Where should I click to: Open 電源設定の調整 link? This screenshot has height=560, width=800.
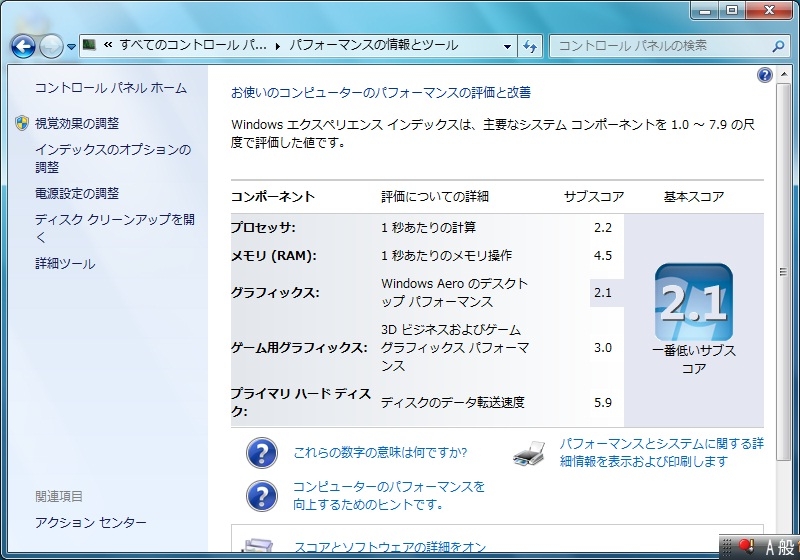(x=77, y=193)
